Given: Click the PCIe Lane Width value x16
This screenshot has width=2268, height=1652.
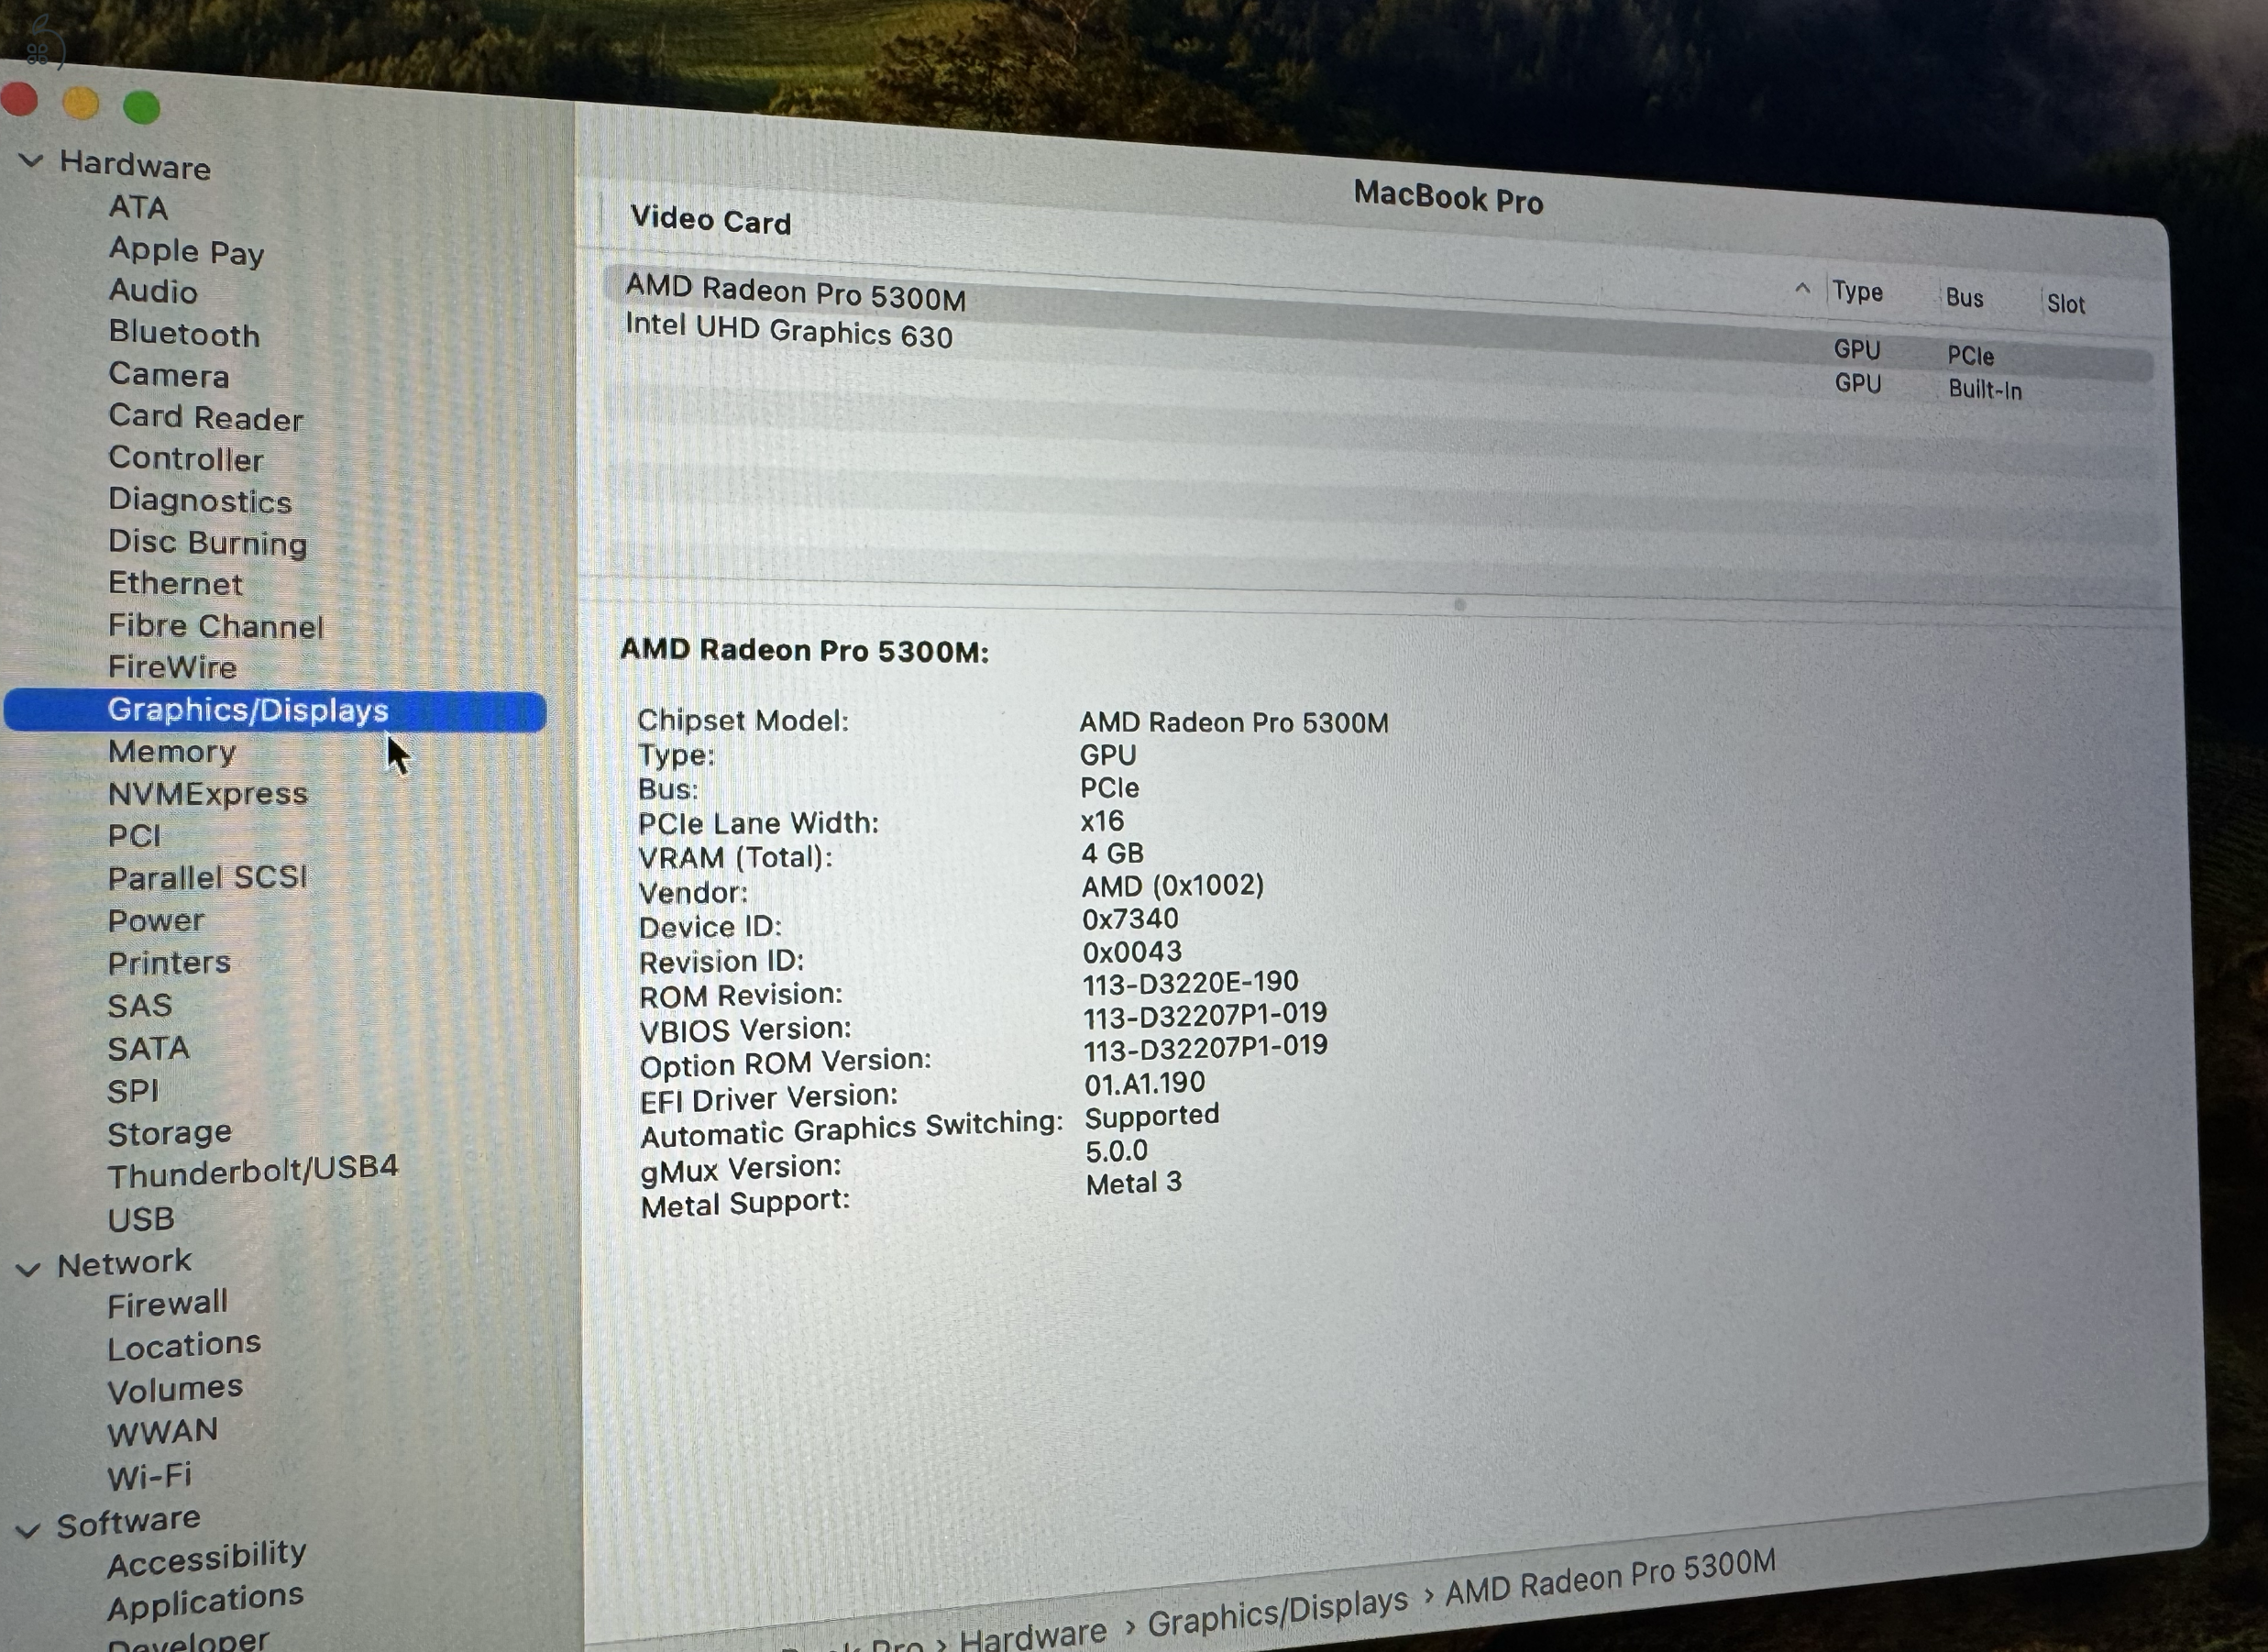Looking at the screenshot, I should coord(1102,821).
